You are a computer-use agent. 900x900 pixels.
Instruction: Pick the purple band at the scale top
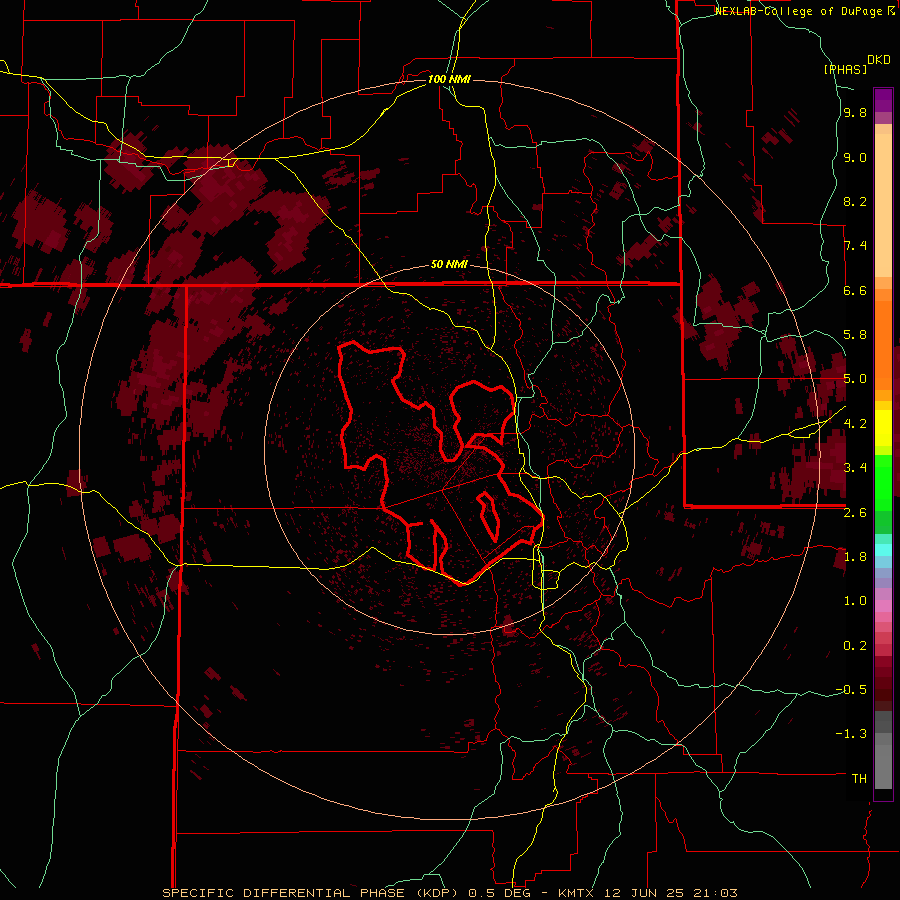coord(883,100)
